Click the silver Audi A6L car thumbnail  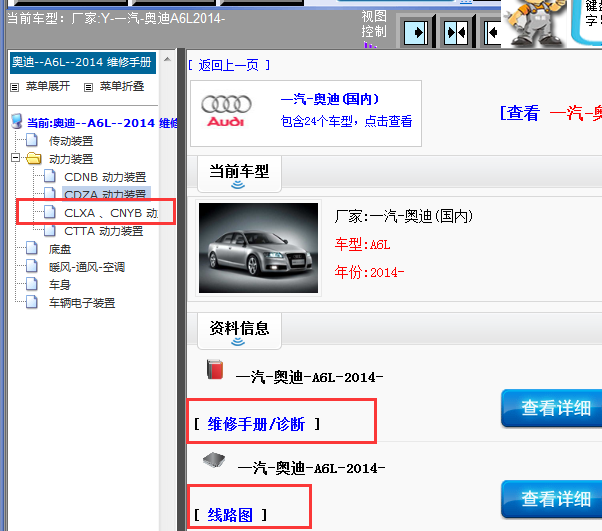258,248
